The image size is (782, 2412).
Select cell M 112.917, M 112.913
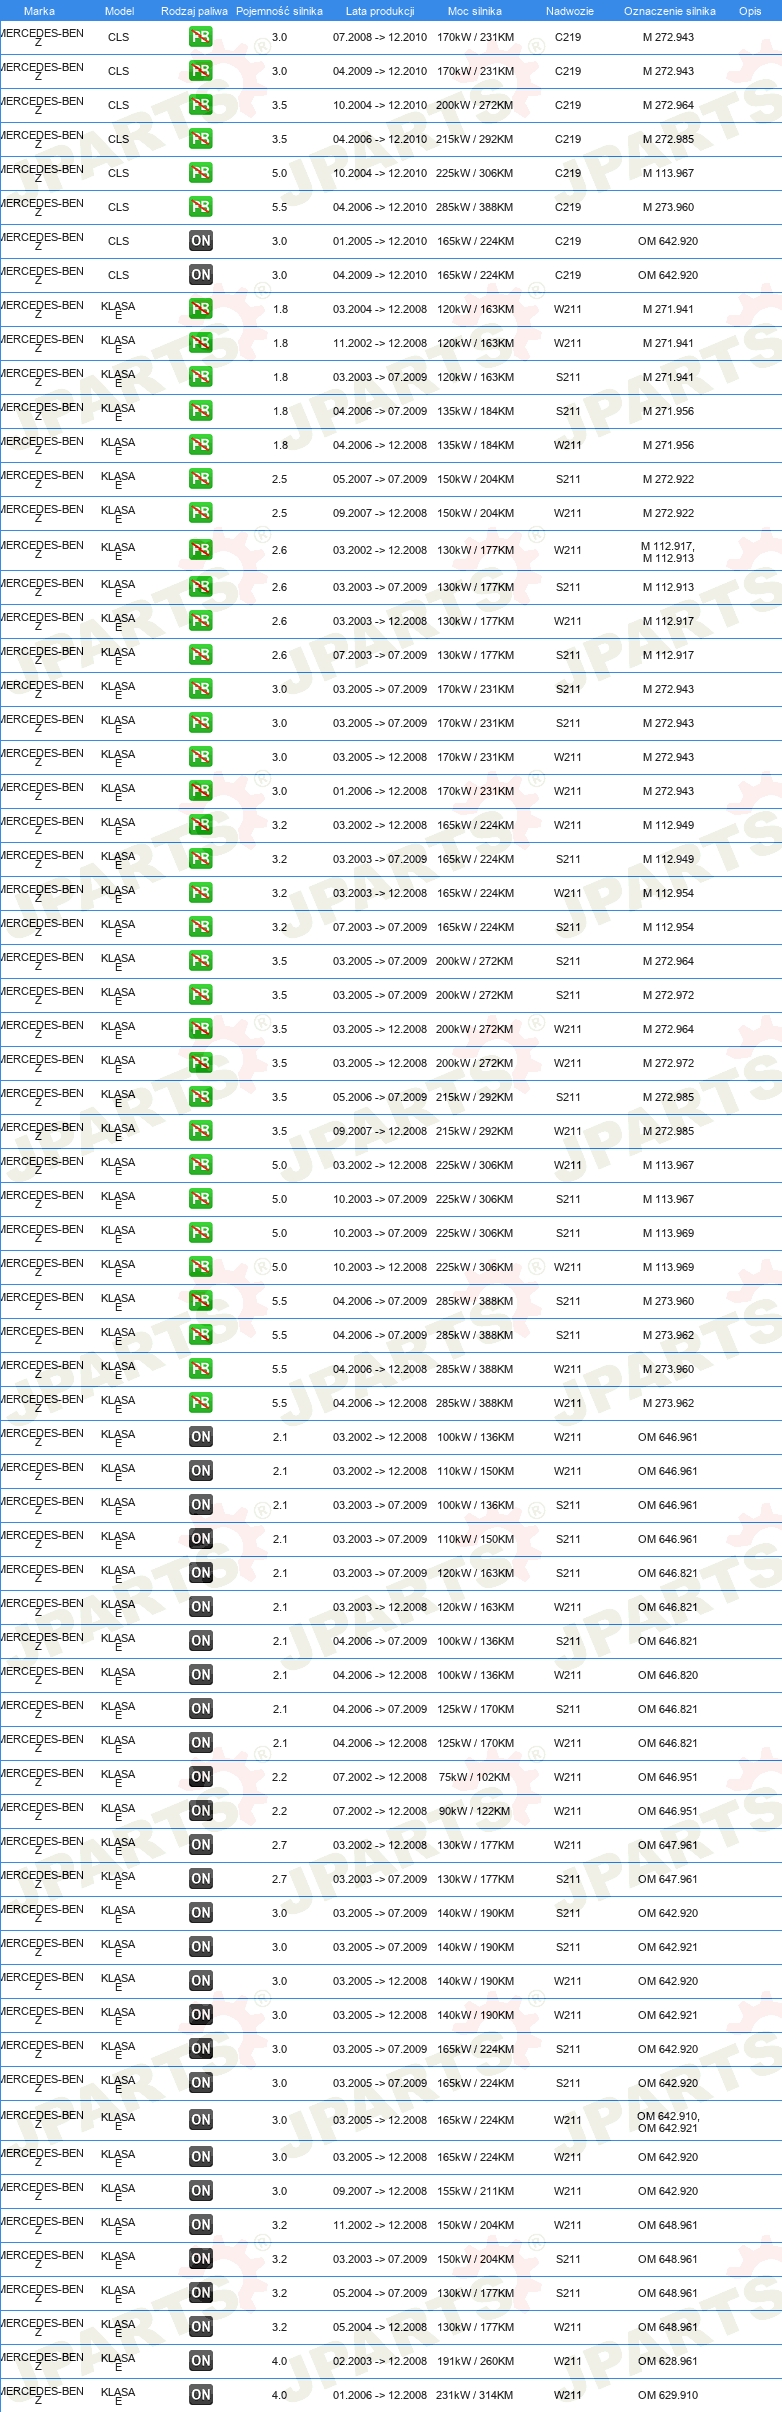[668, 552]
